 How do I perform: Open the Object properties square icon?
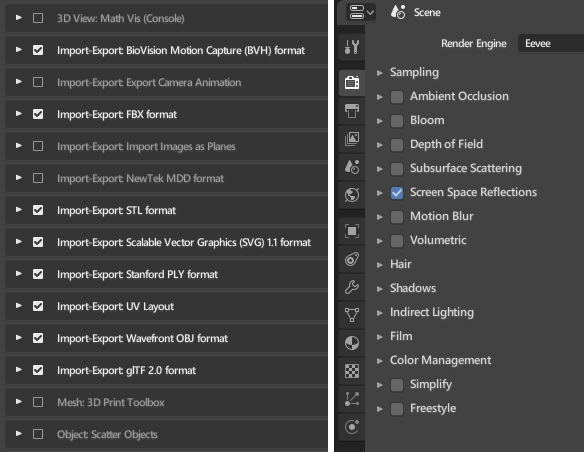(352, 231)
